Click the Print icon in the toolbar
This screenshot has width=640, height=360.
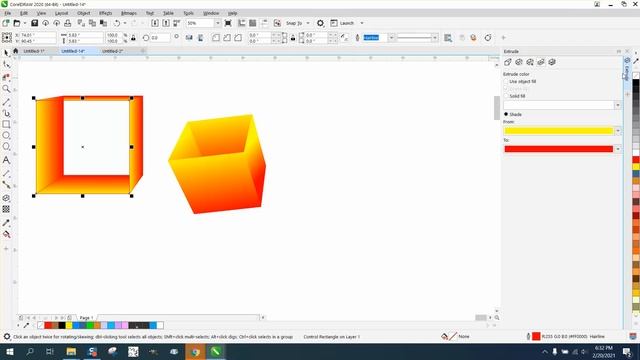pos(68,23)
